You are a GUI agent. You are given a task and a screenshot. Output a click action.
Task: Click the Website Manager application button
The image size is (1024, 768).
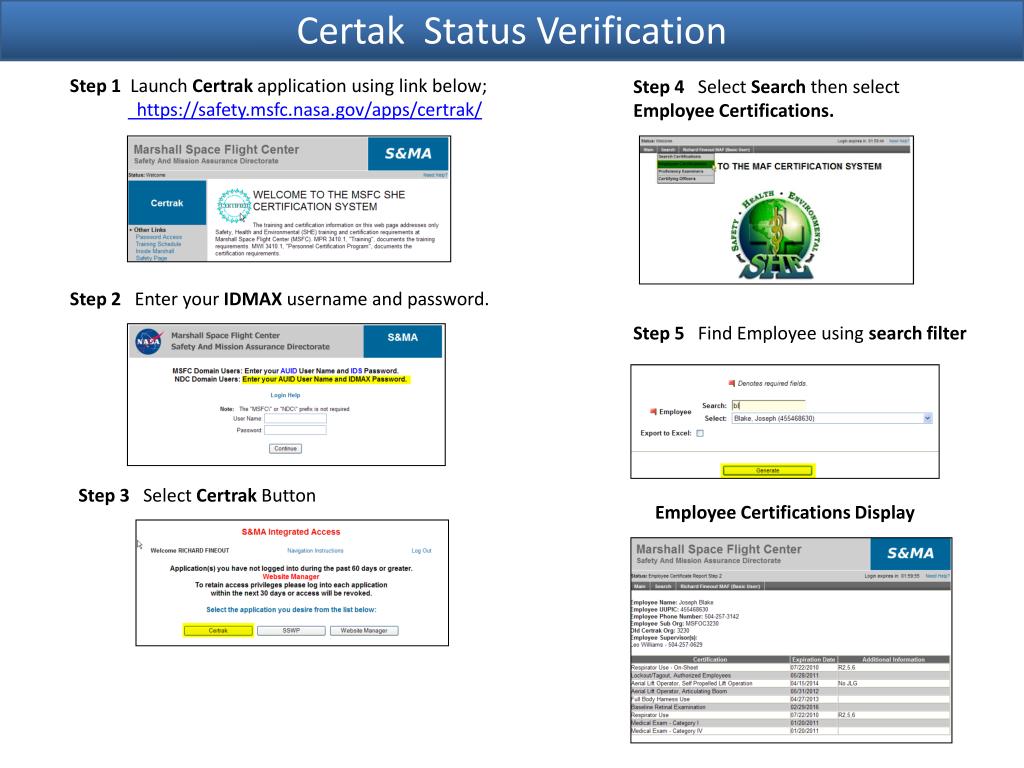pos(364,631)
